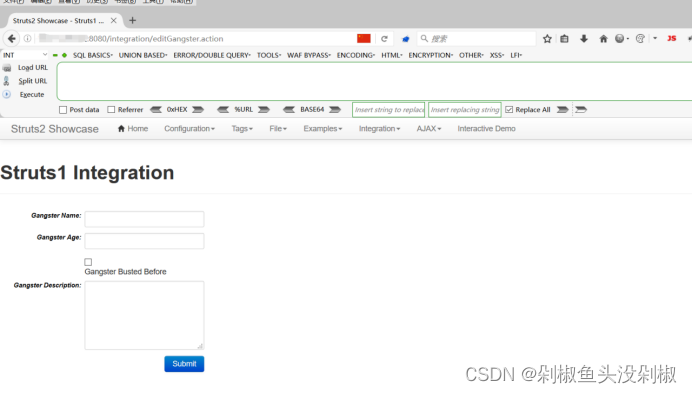Open the INT type dropdown in HackBar
This screenshot has height=393, width=692.
[x=25, y=55]
